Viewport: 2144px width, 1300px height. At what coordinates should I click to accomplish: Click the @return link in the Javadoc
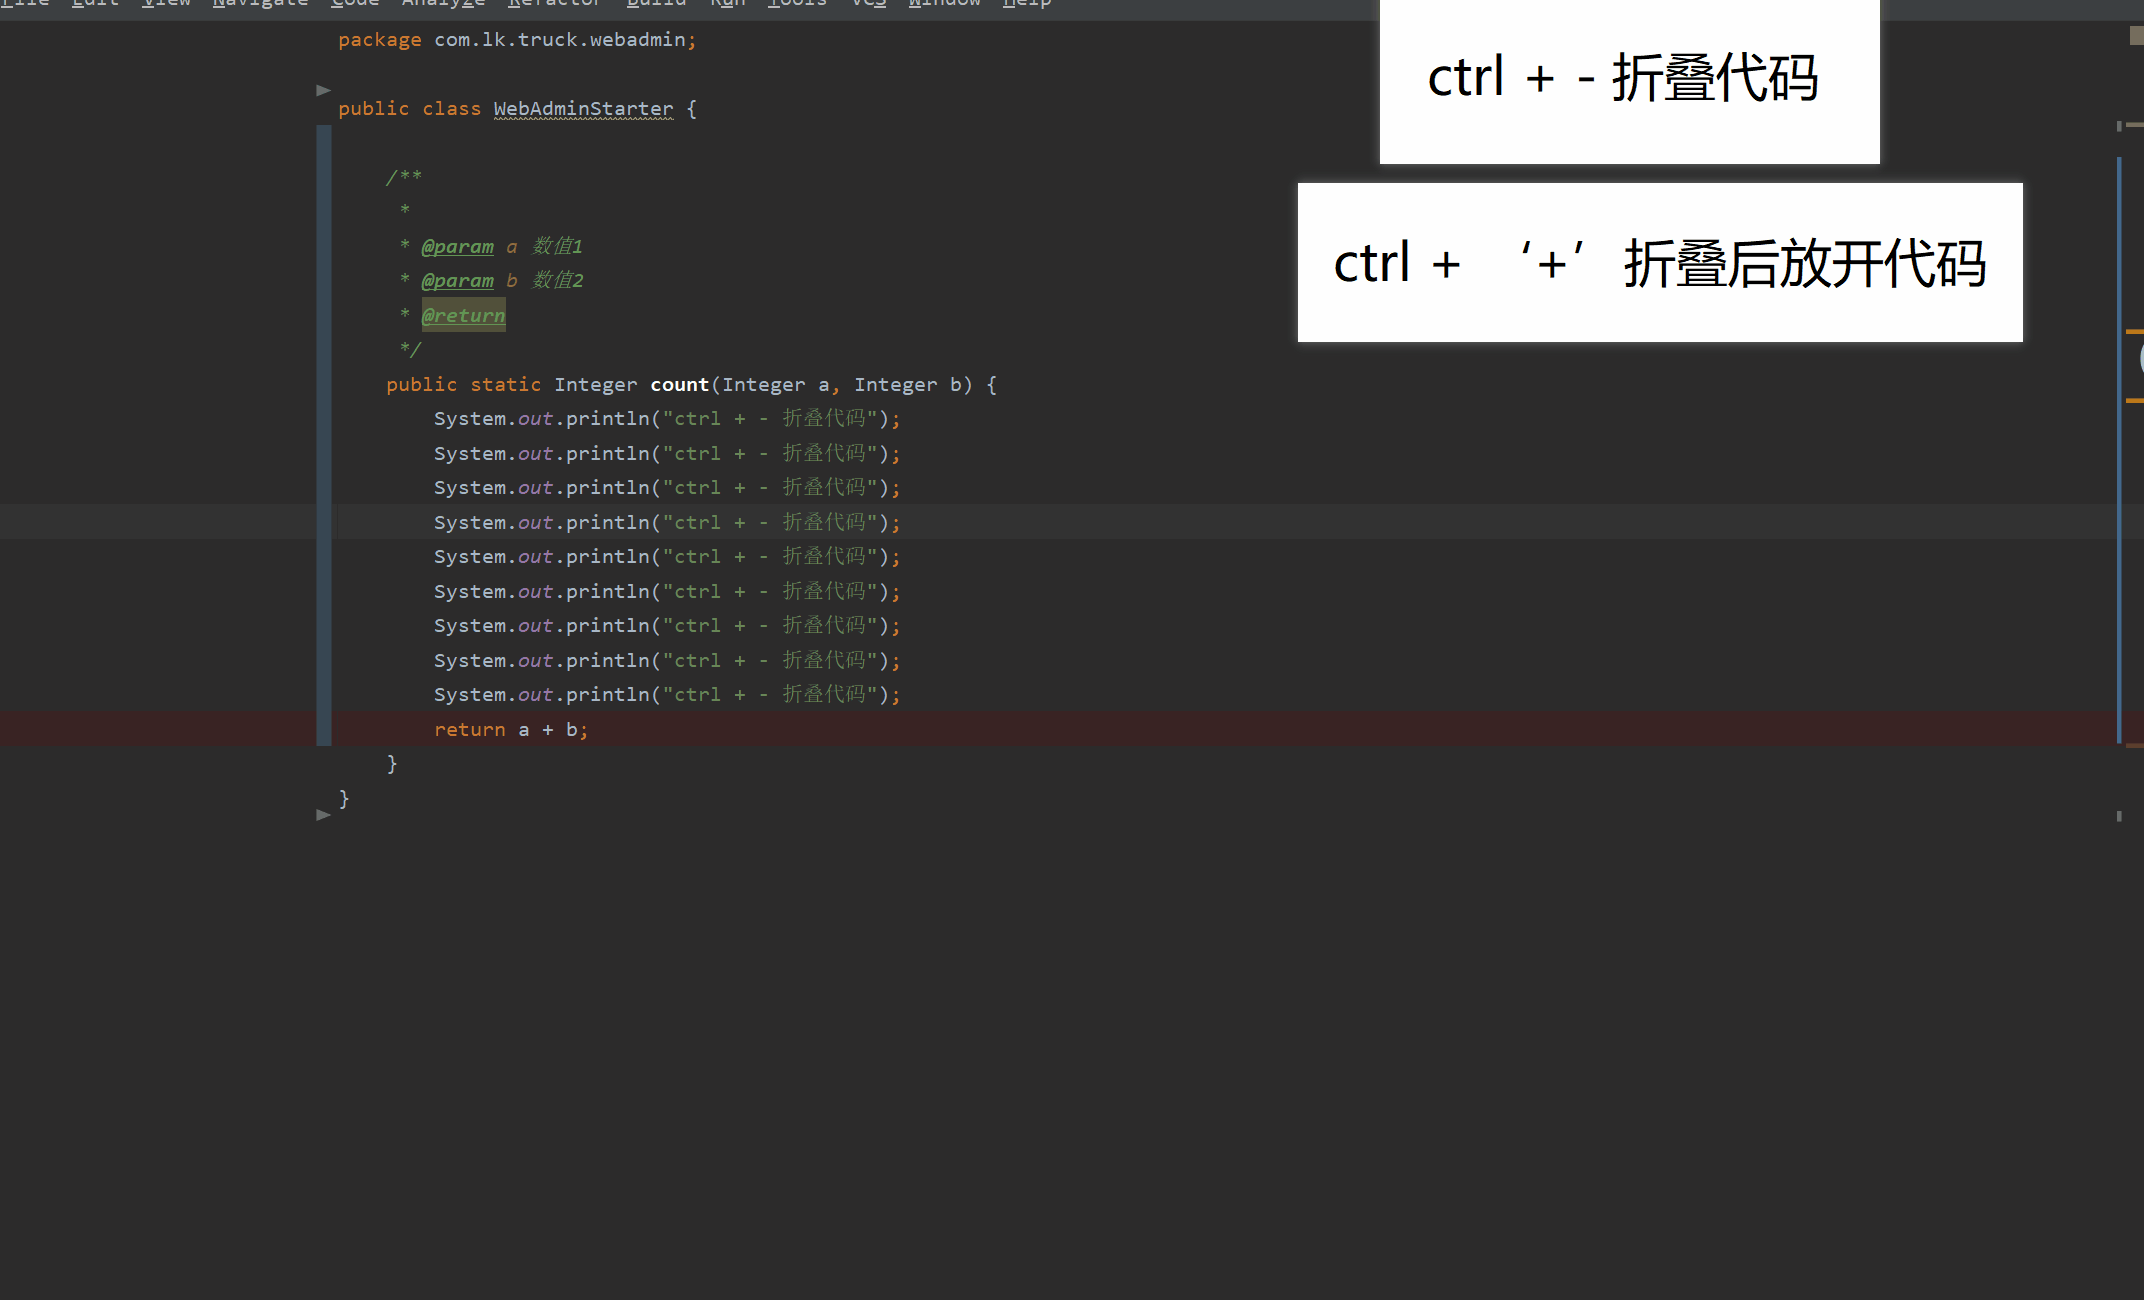[x=463, y=315]
